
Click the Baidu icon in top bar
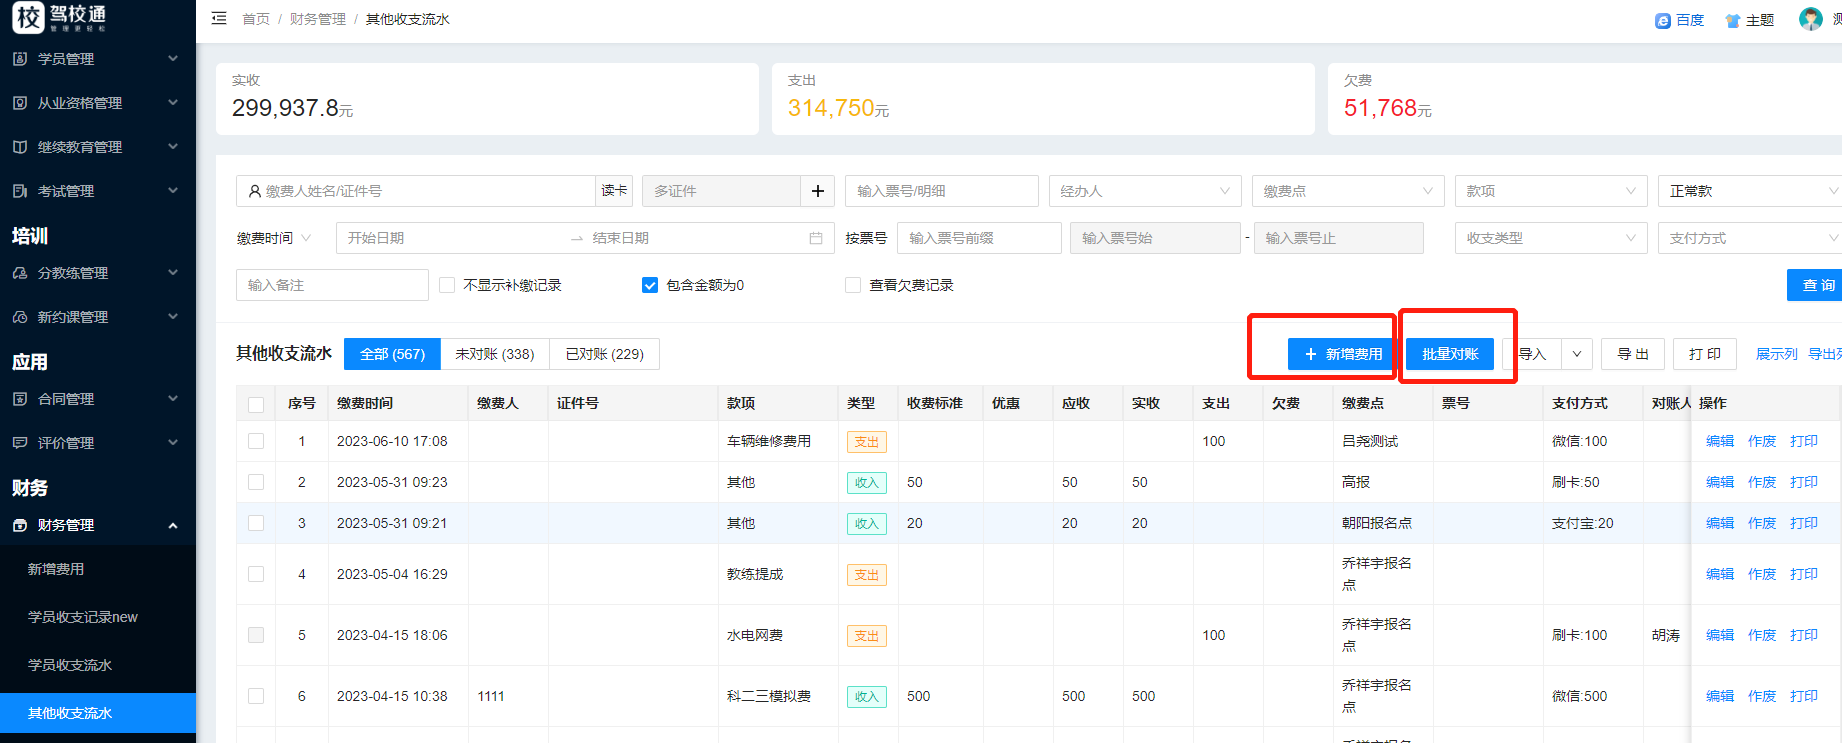pos(1663,20)
